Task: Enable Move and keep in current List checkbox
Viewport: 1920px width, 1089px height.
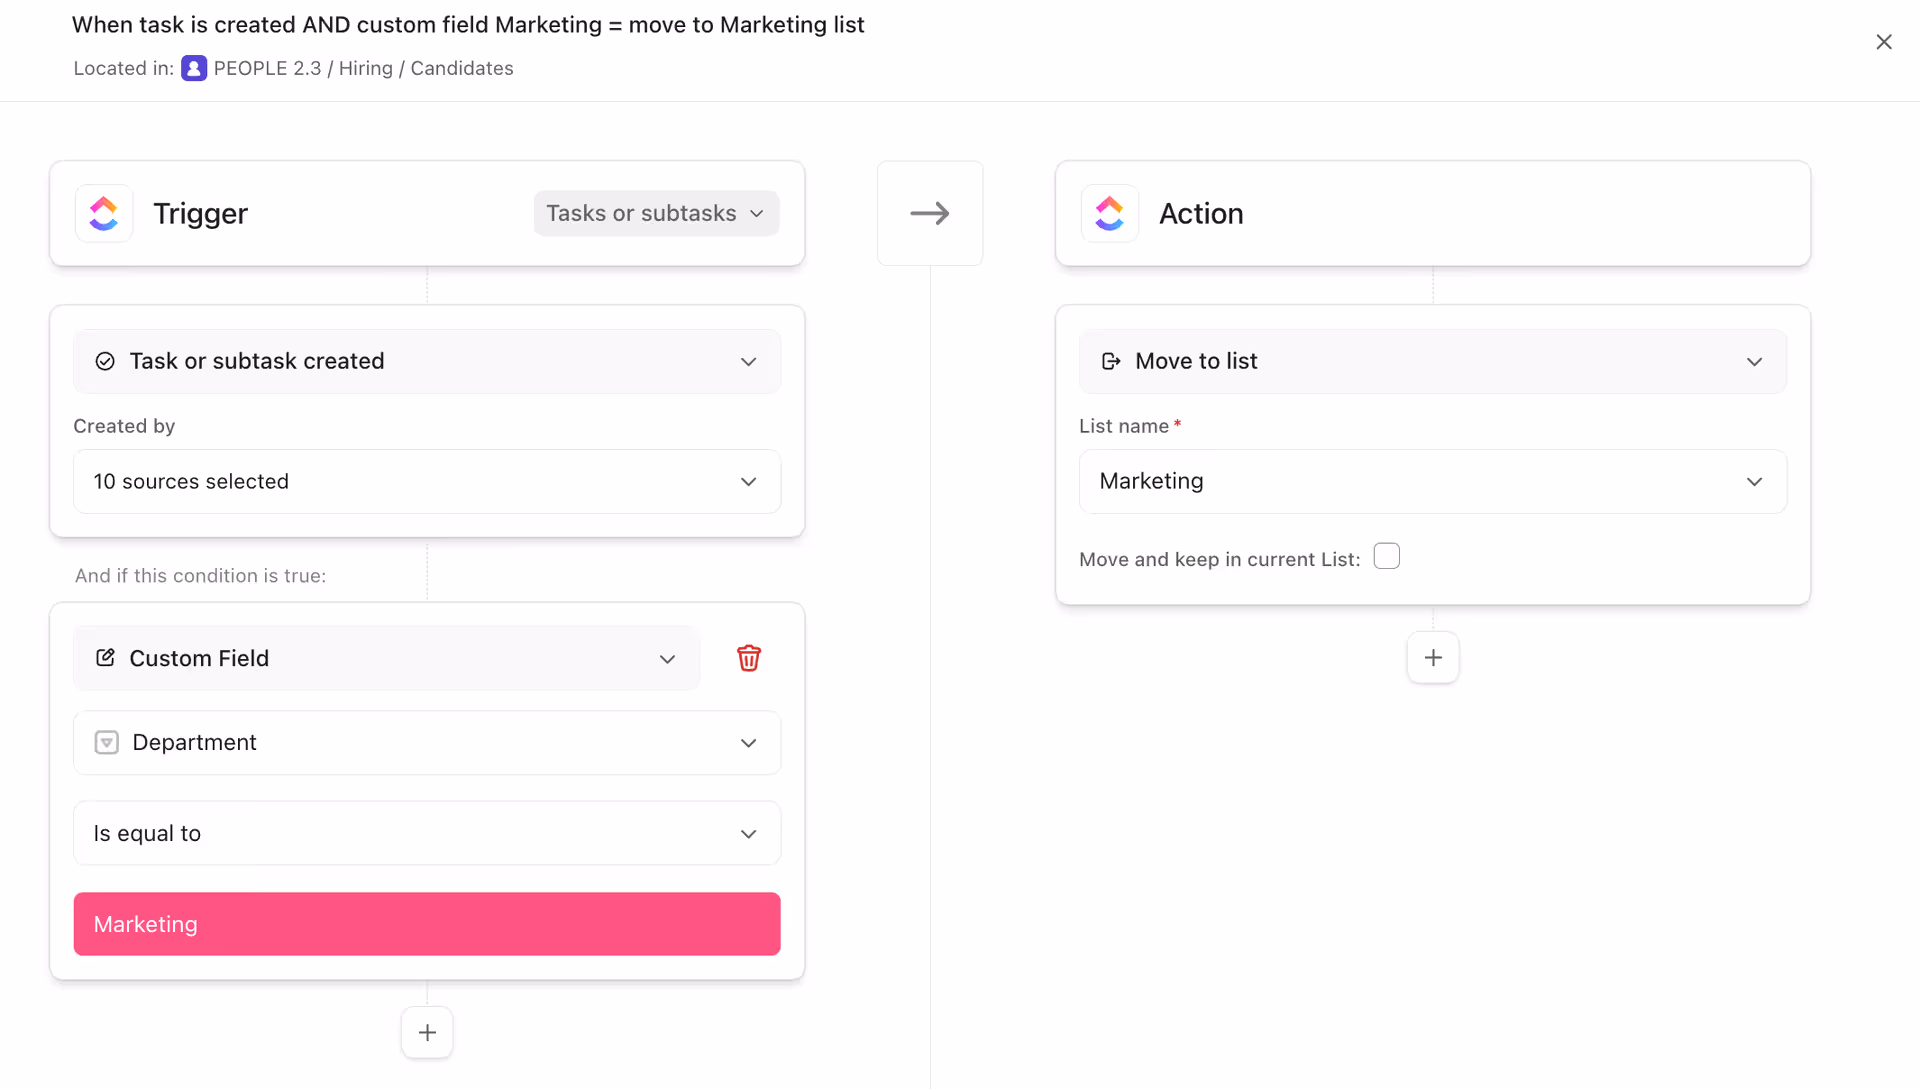Action: (1386, 556)
